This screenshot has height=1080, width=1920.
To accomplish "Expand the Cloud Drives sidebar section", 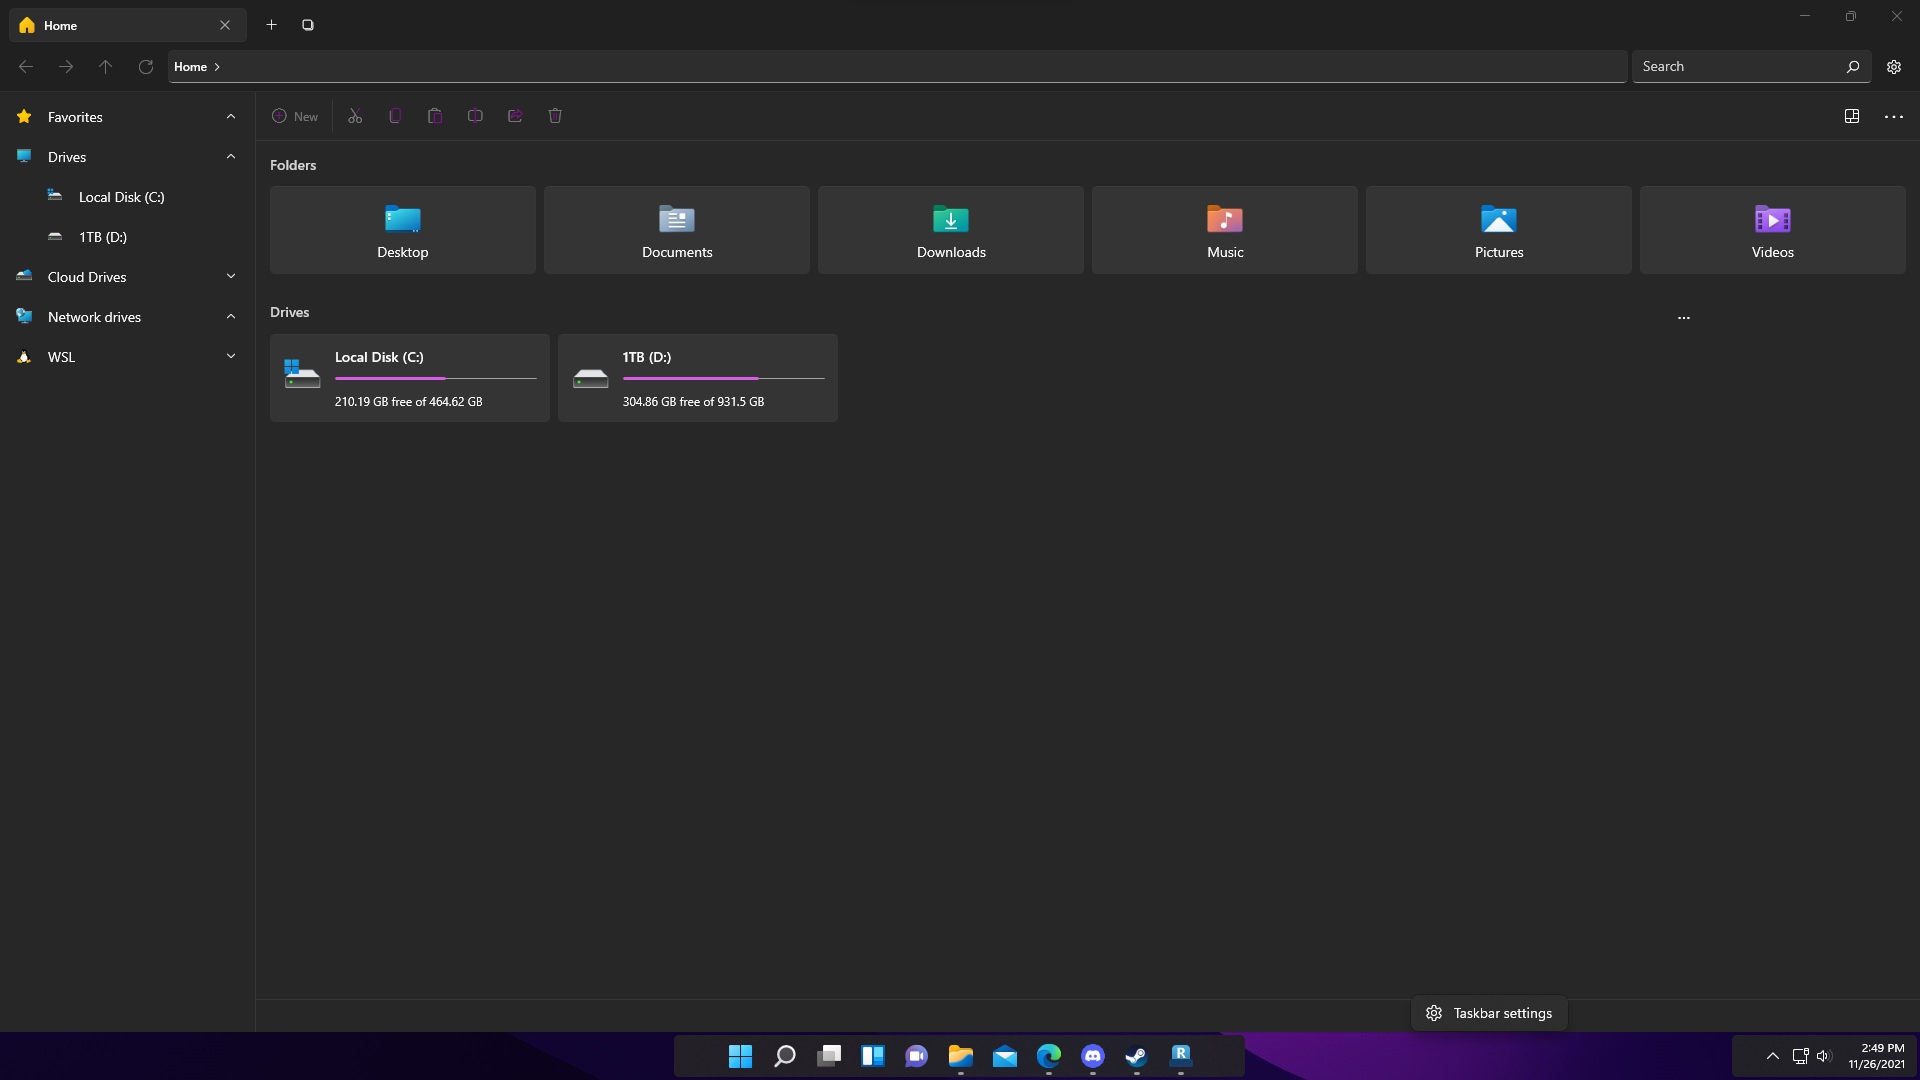I will (231, 277).
